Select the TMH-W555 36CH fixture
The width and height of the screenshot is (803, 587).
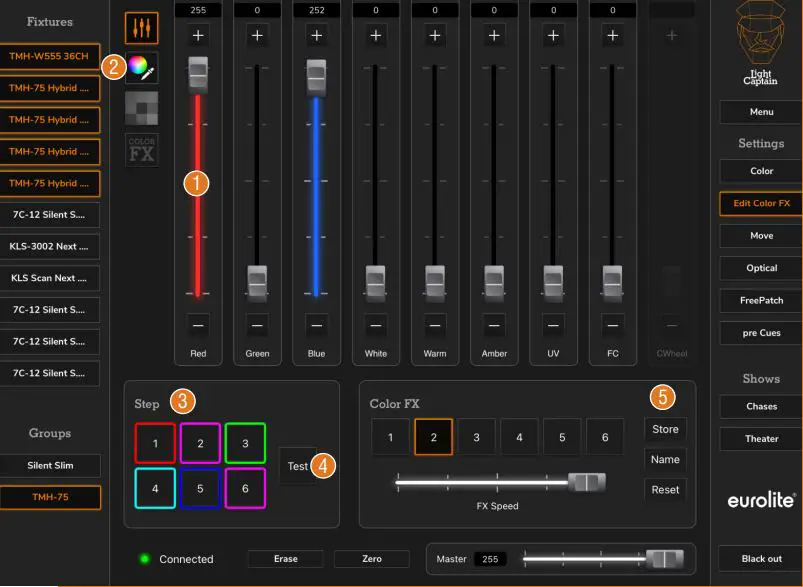(50, 56)
